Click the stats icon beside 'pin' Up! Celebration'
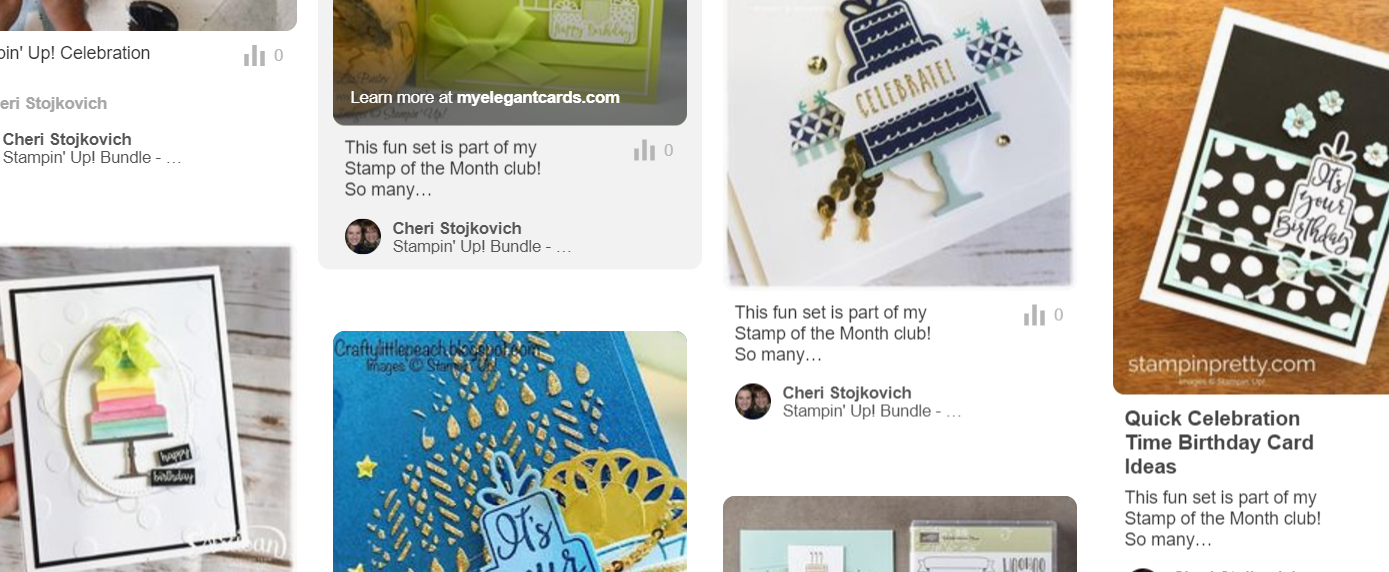This screenshot has height=572, width=1389. coord(254,56)
